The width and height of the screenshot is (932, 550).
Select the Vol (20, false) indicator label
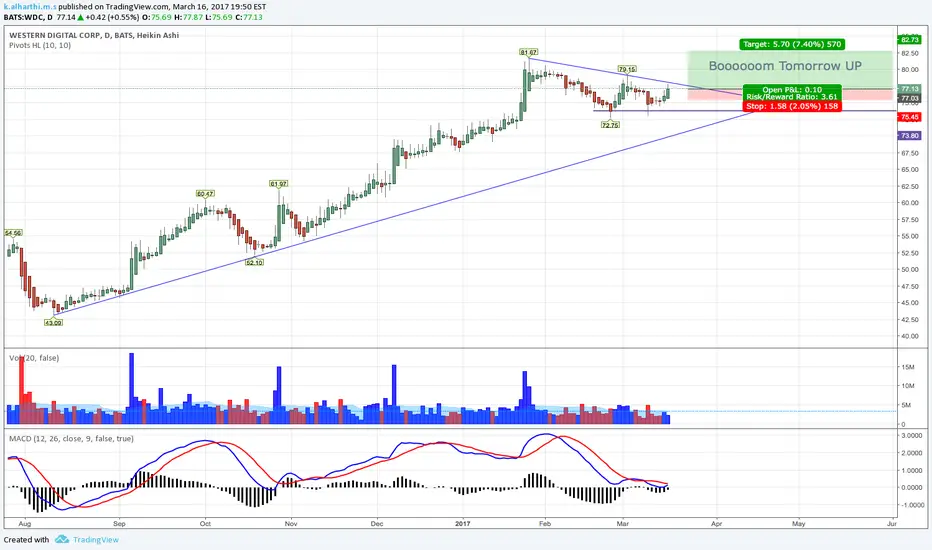[34, 358]
